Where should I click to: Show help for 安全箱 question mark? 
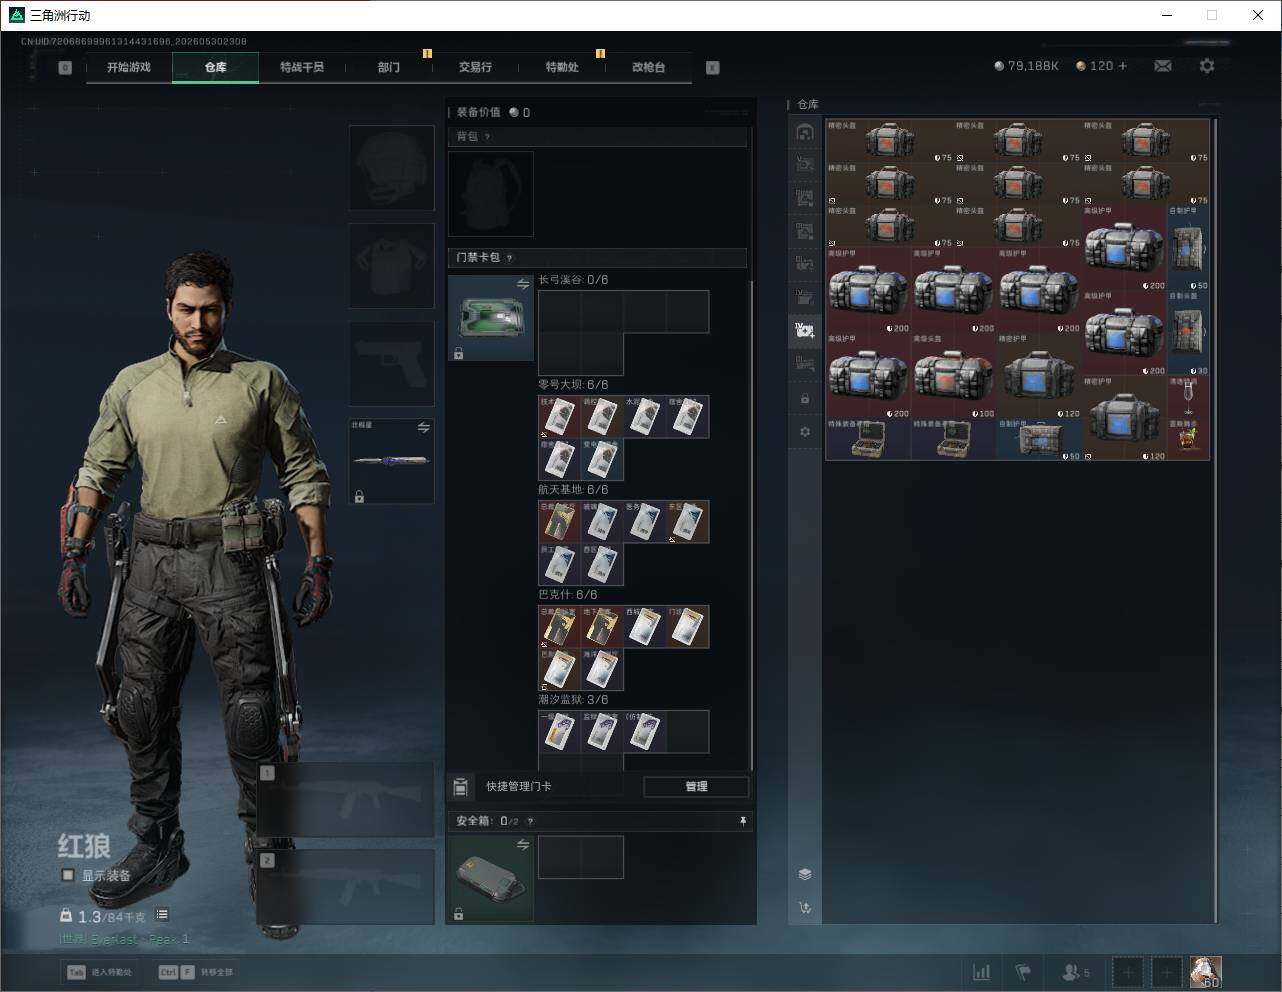coord(530,821)
